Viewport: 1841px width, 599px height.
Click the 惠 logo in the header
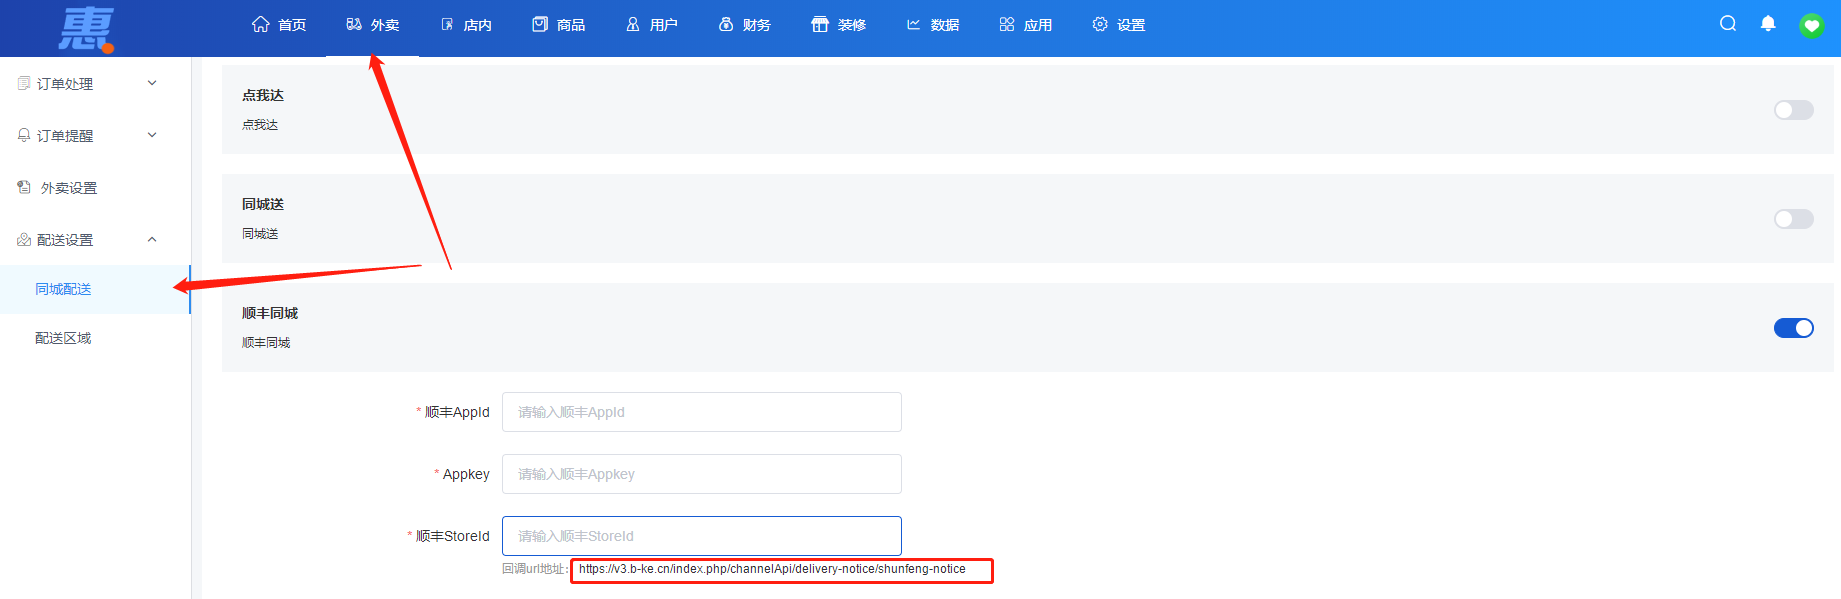[x=86, y=29]
